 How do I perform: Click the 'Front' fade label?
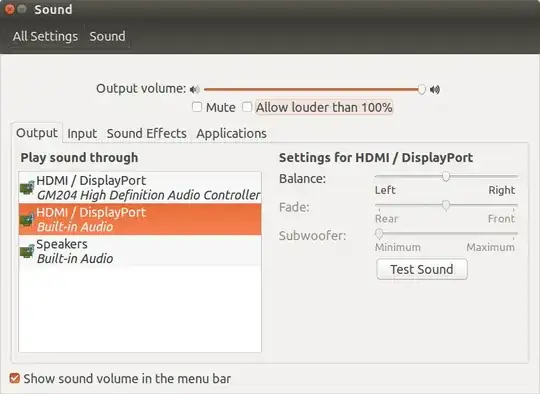point(501,219)
